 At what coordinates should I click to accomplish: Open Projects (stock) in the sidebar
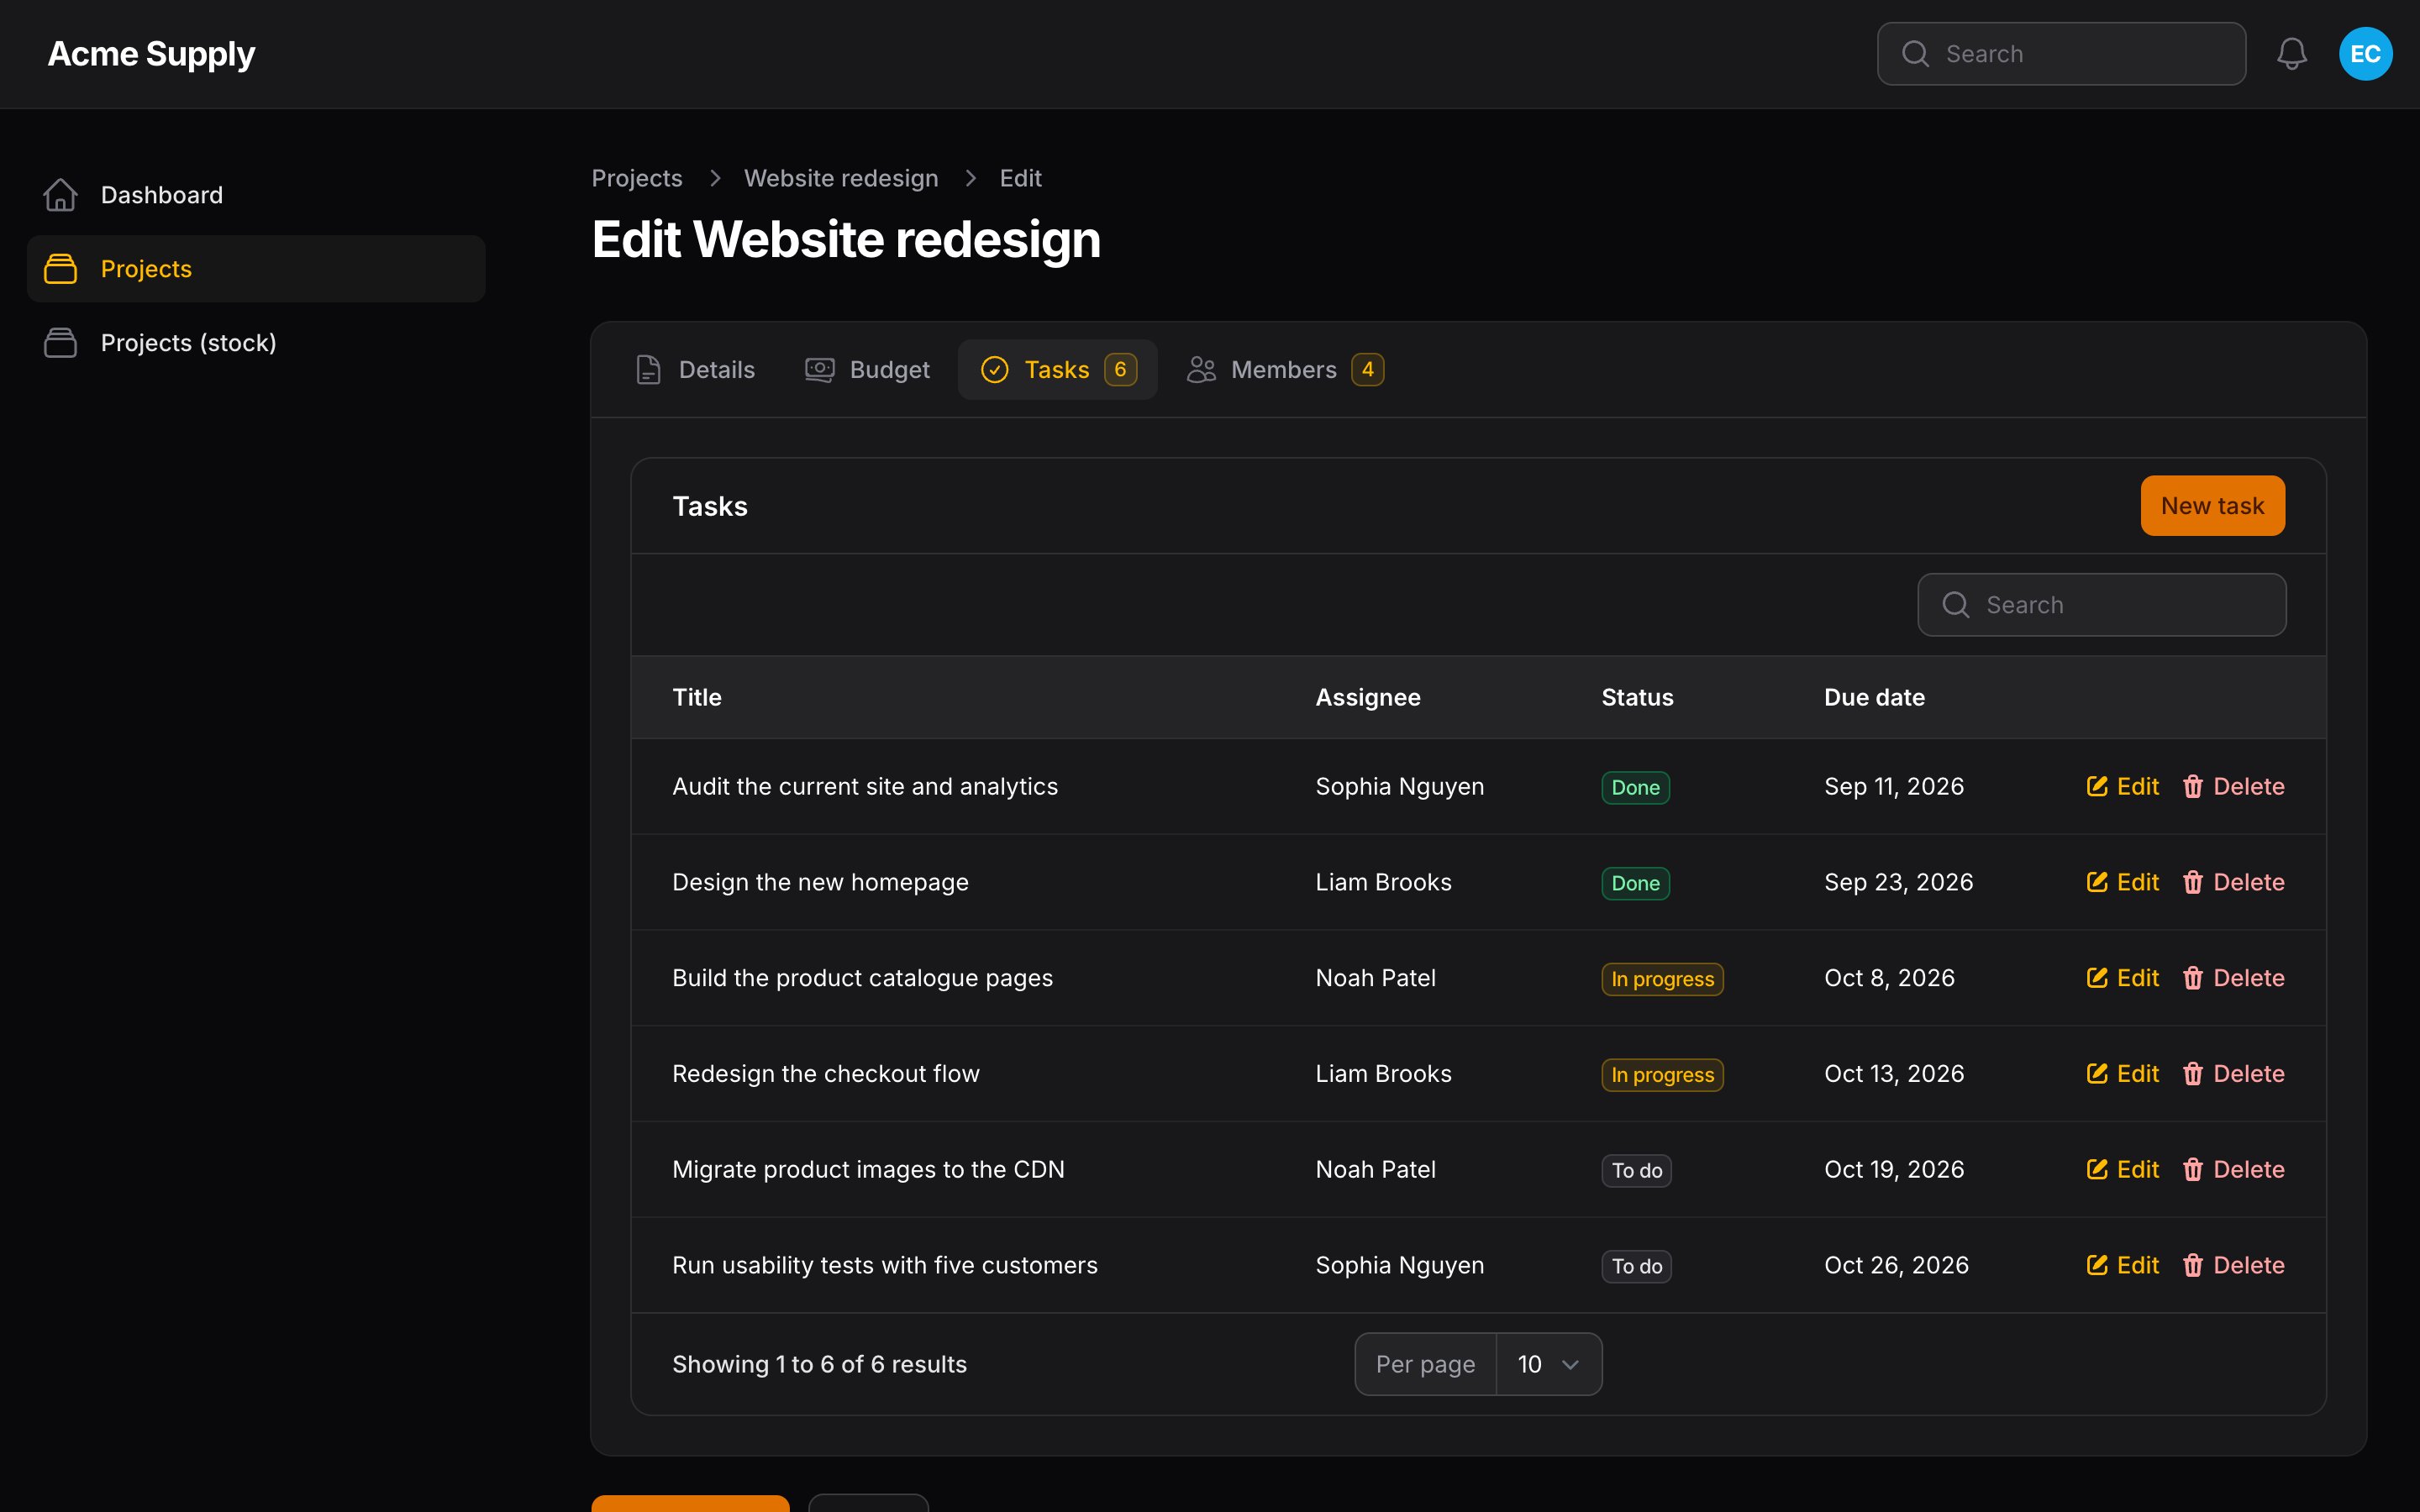[256, 343]
